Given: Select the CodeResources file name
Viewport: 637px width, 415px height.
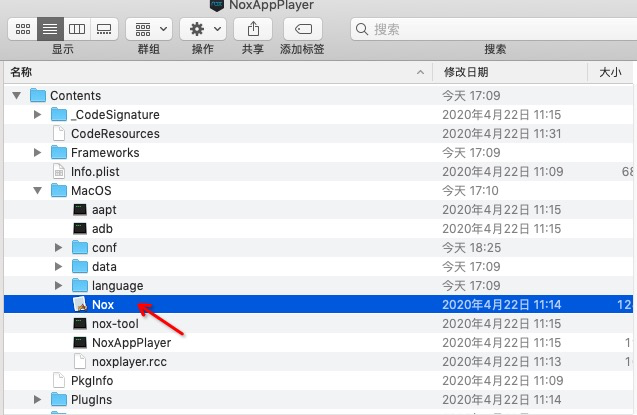Looking at the screenshot, I should [115, 134].
